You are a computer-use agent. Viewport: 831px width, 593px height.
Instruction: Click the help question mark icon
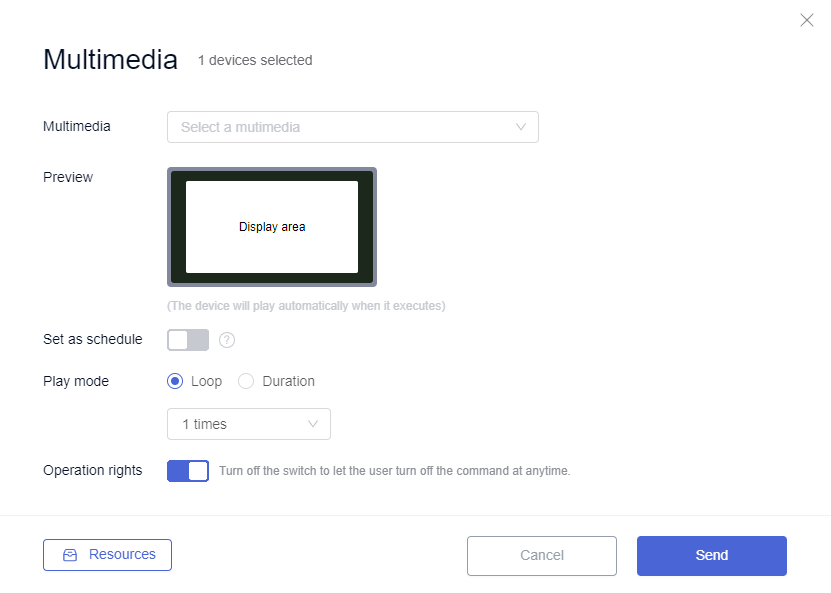click(227, 340)
